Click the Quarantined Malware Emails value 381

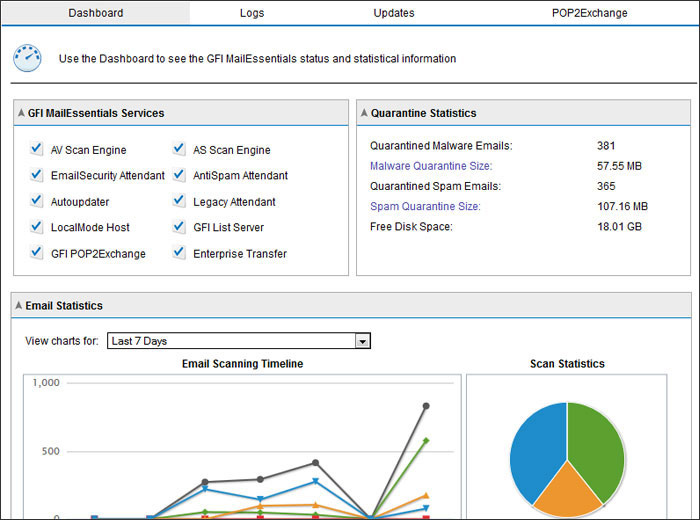coord(606,146)
